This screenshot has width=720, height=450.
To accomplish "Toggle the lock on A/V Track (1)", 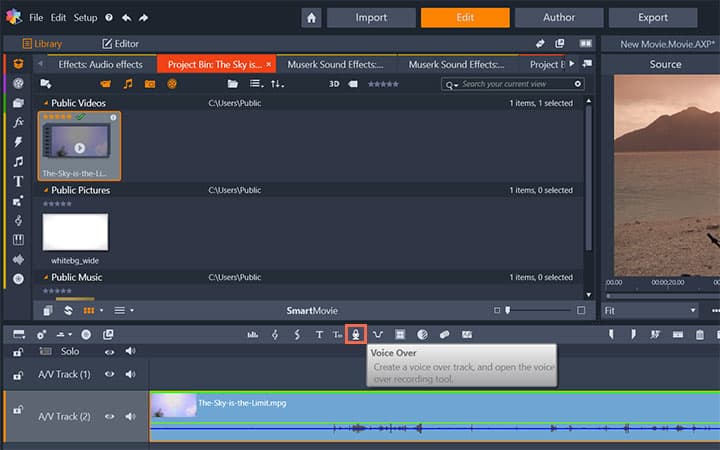I will 18,374.
